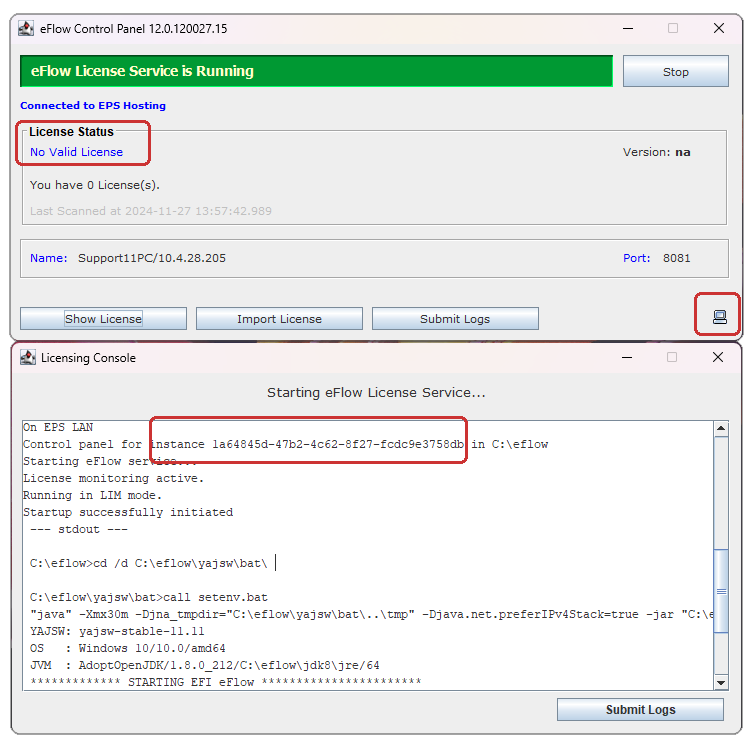The height and width of the screenshot is (745, 755).
Task: Minimize the eFlow Control Panel window
Action: [628, 28]
